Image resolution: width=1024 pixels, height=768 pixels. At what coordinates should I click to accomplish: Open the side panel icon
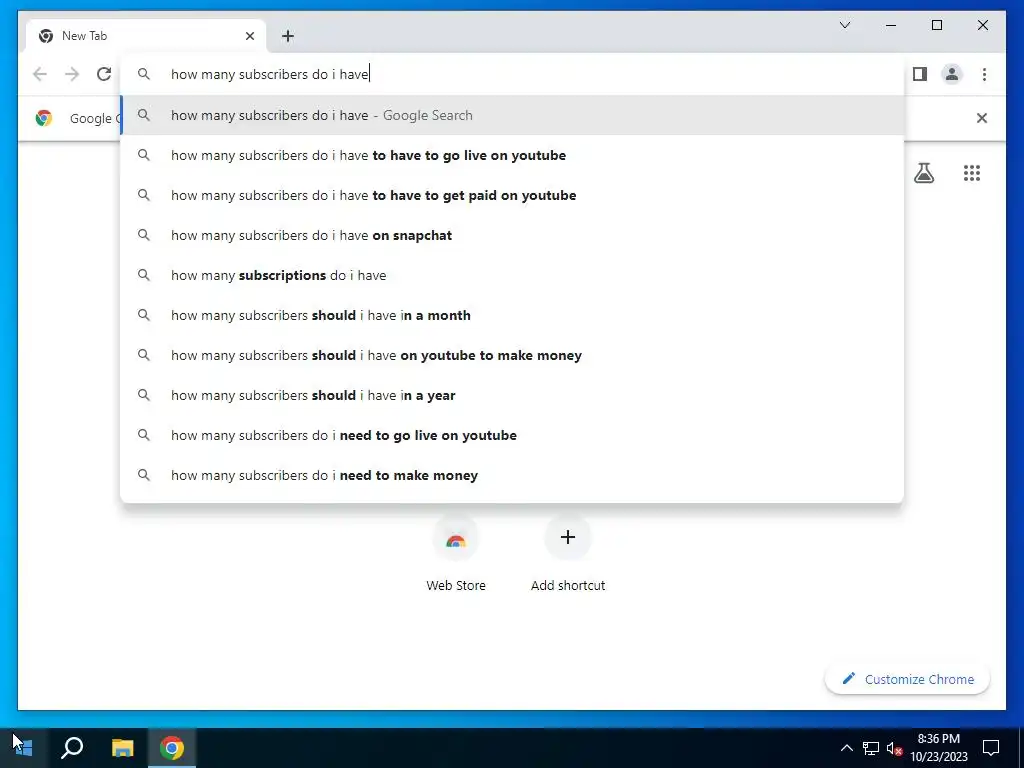tap(920, 74)
